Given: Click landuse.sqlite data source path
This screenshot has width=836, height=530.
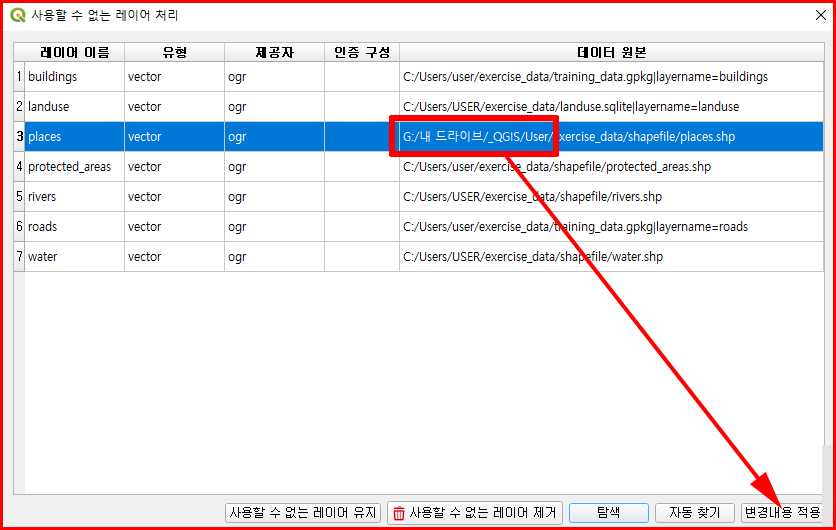Looking at the screenshot, I should click(612, 106).
